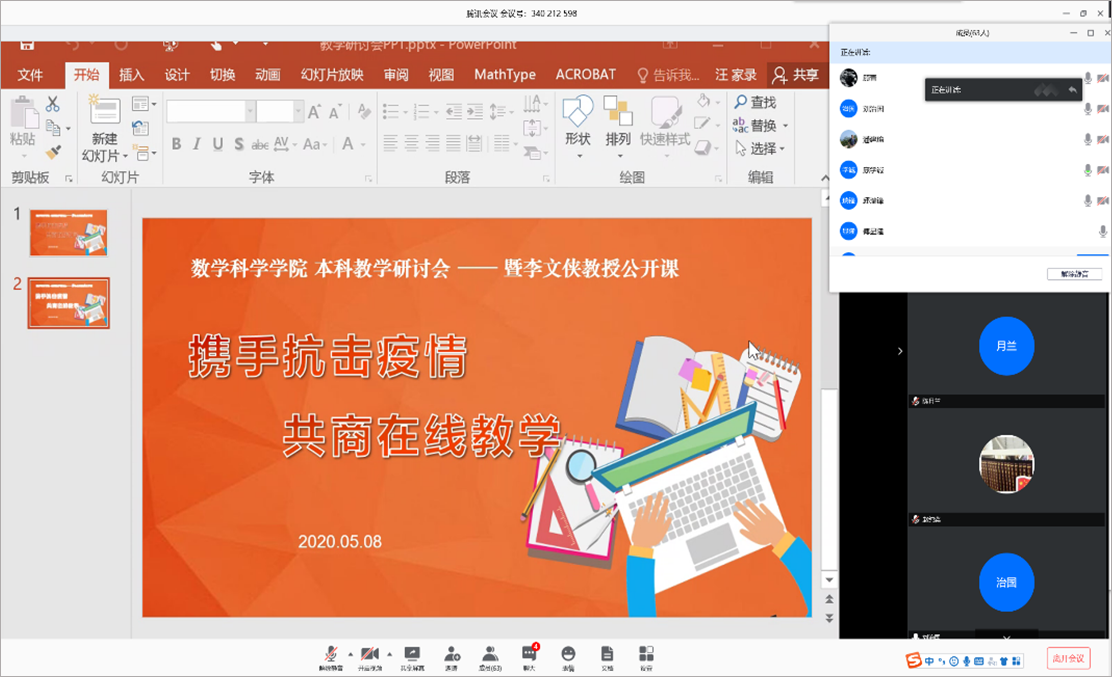Click the 解除静音 button in members panel

tap(1074, 274)
